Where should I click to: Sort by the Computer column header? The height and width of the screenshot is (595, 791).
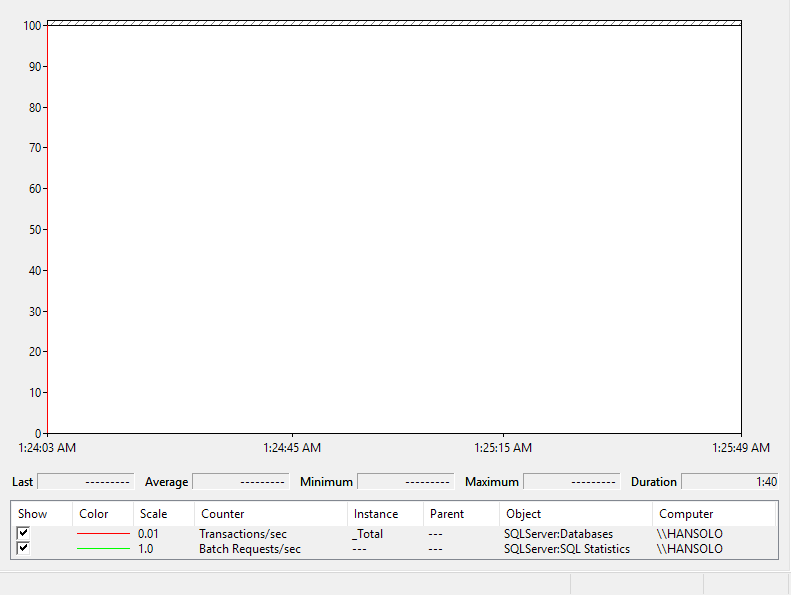(714, 514)
